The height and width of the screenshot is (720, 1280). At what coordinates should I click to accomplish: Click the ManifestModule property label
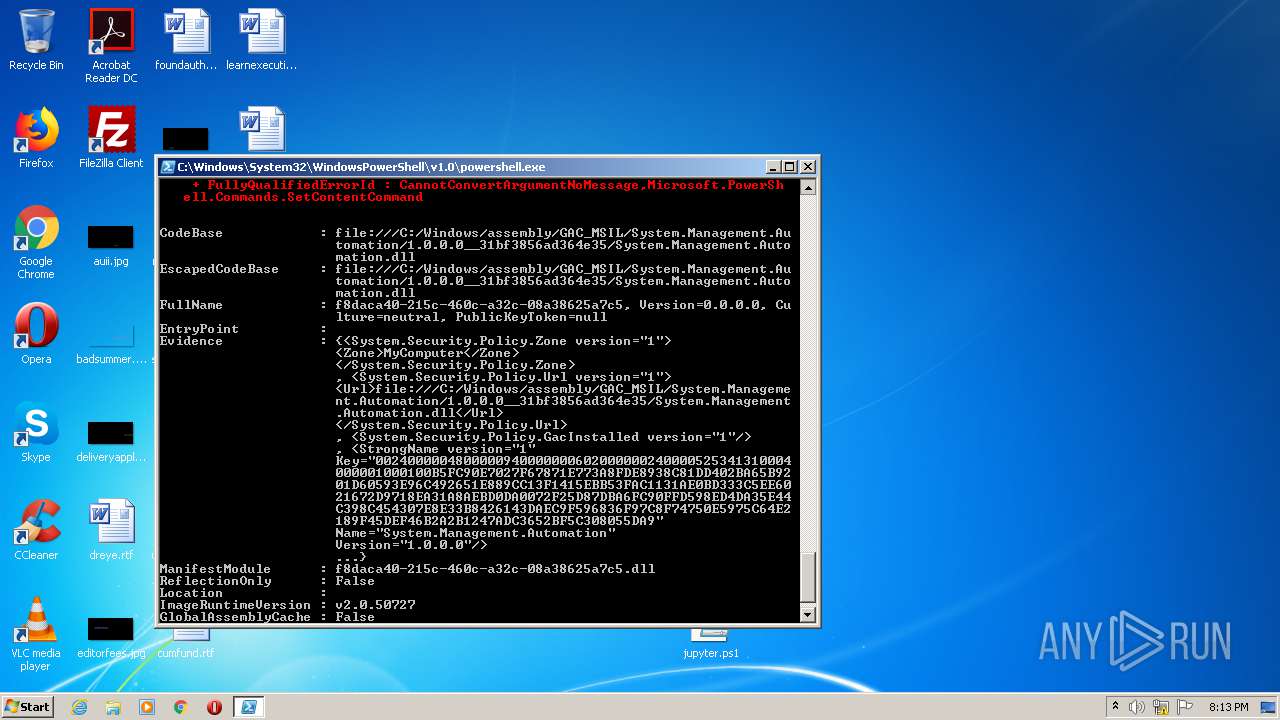pyautogui.click(x=215, y=569)
